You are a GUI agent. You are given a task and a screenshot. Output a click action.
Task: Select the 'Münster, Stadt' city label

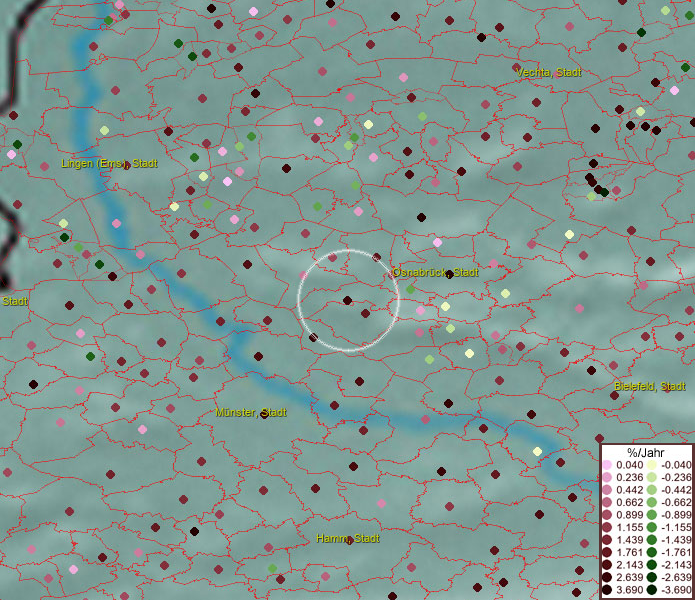[x=251, y=412]
